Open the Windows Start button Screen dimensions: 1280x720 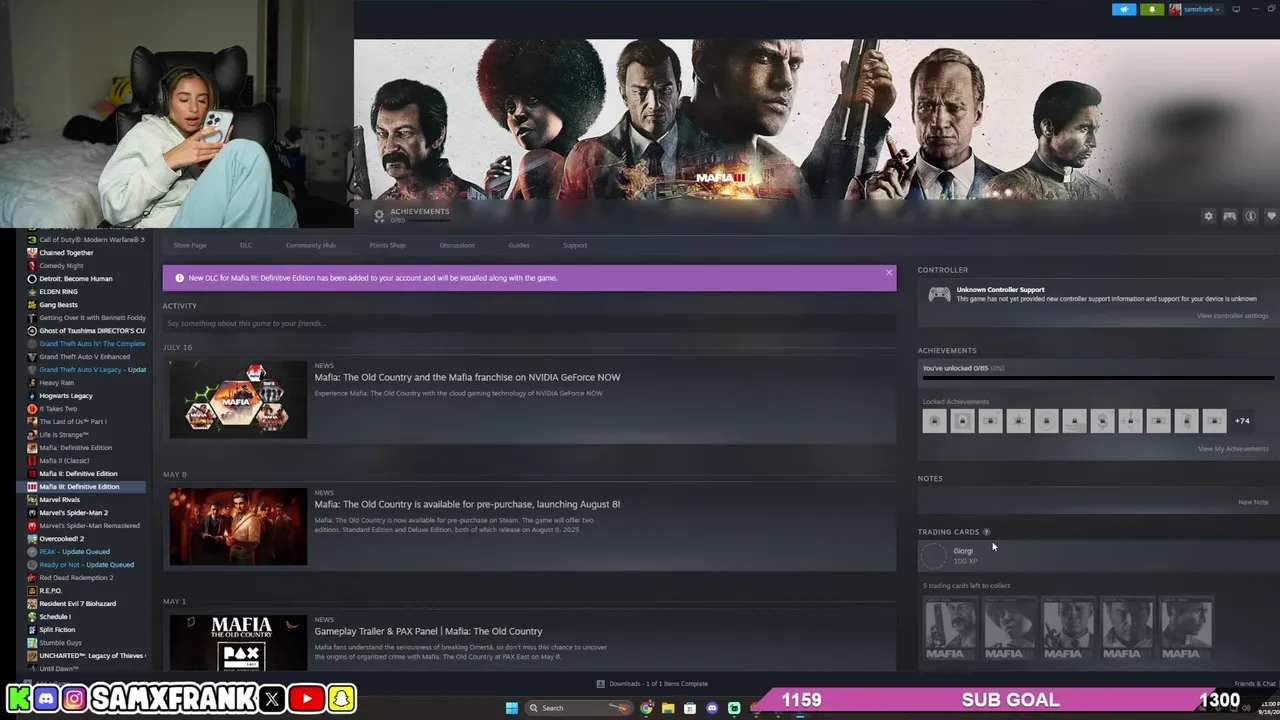(512, 708)
